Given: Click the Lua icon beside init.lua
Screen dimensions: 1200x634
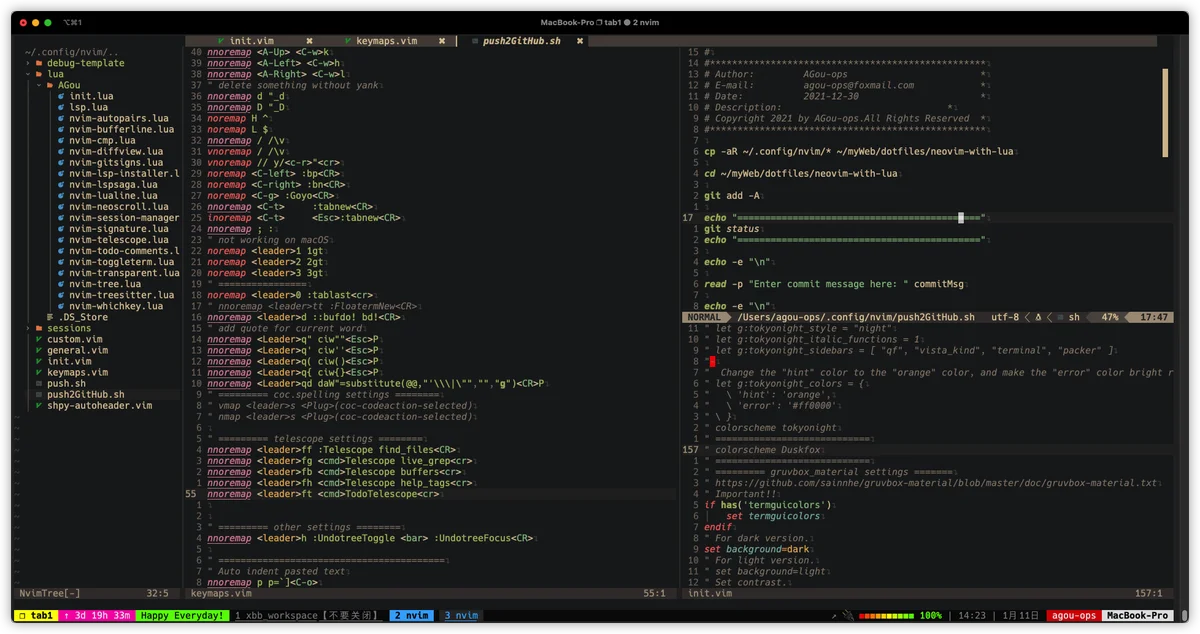Looking at the screenshot, I should [61, 96].
